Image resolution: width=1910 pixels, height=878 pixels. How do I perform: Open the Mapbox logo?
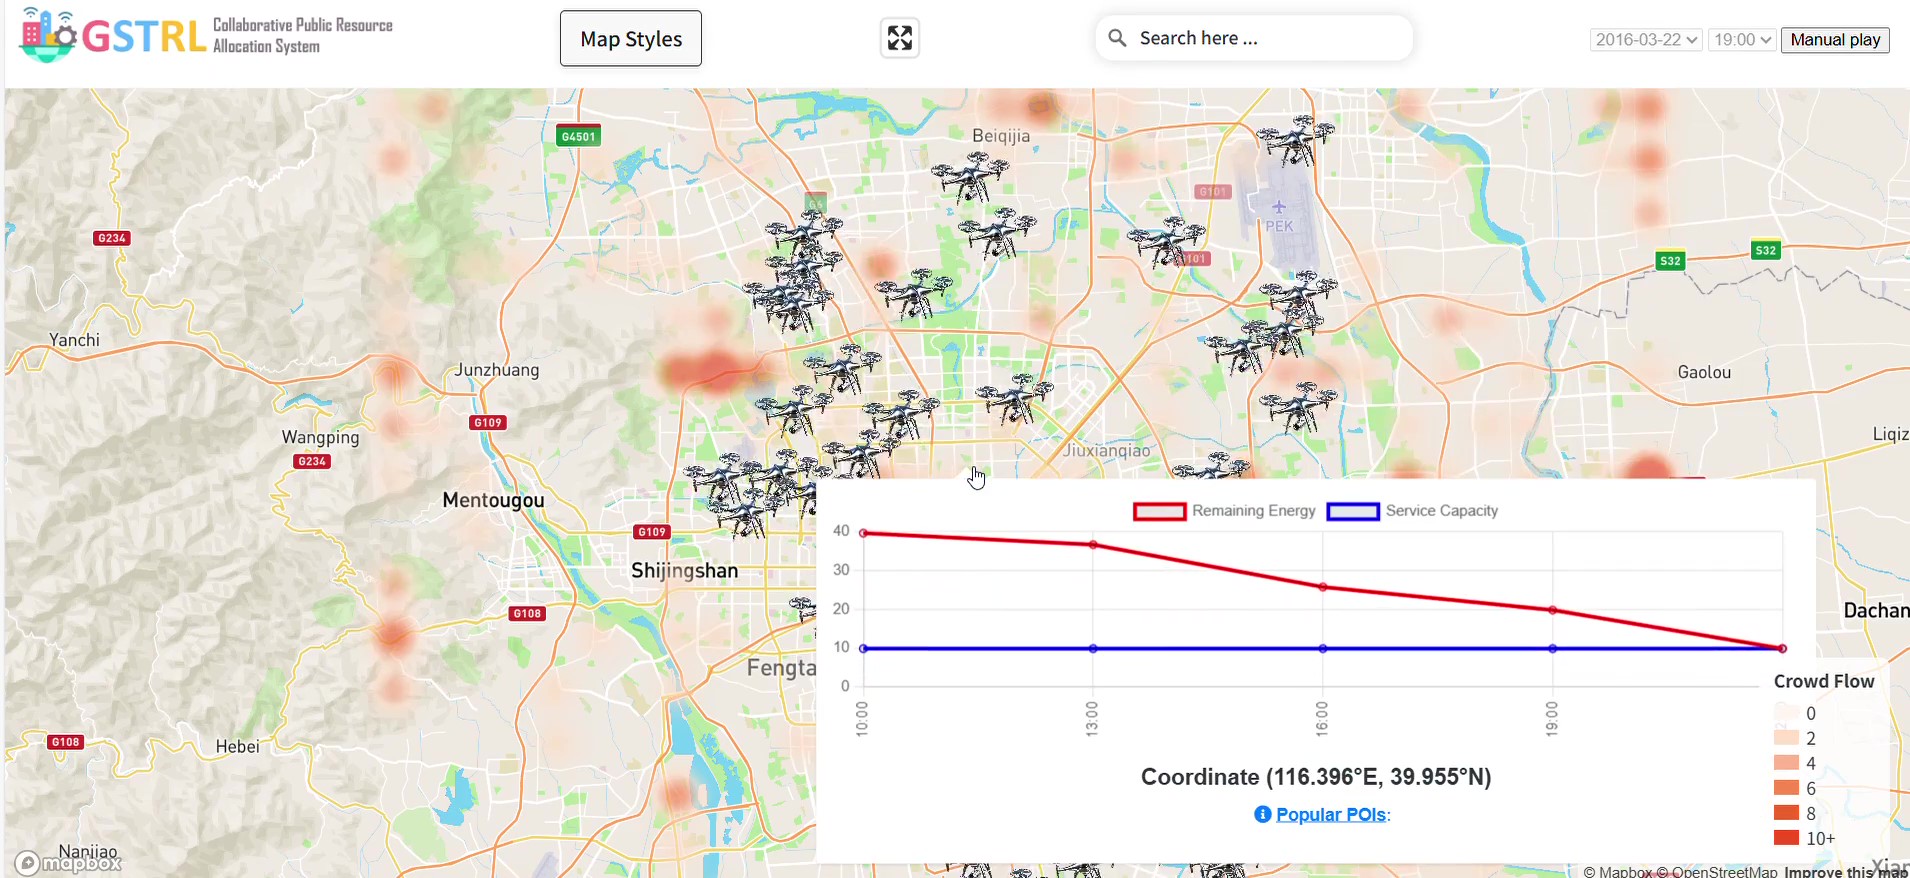coord(68,862)
